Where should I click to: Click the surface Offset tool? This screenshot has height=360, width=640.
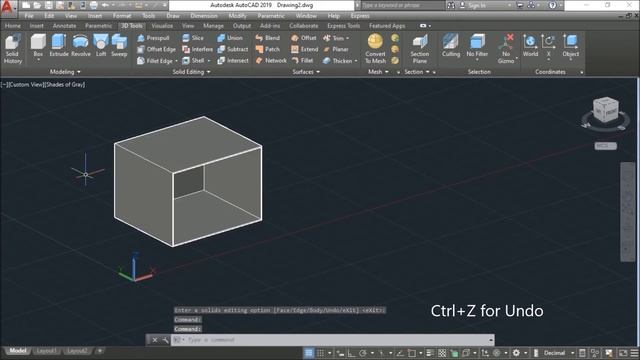(304, 38)
